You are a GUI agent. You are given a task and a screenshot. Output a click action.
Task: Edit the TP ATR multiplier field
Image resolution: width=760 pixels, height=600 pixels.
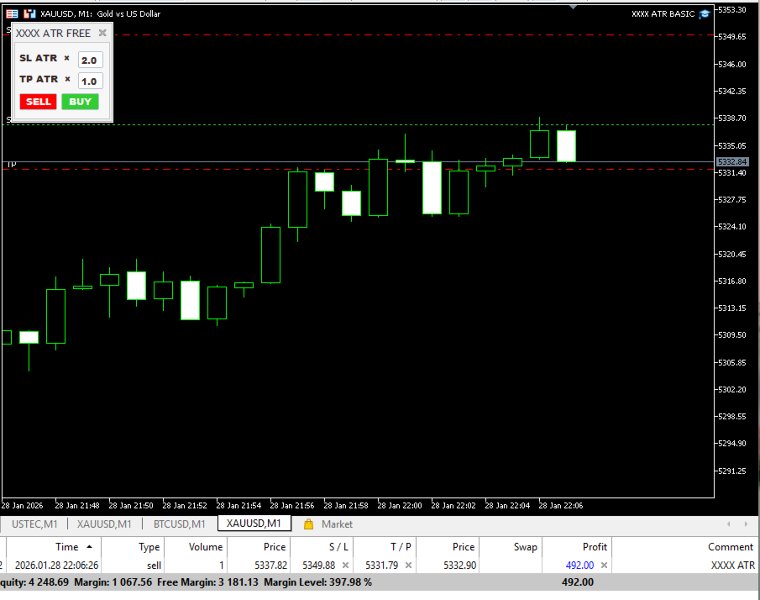[90, 81]
